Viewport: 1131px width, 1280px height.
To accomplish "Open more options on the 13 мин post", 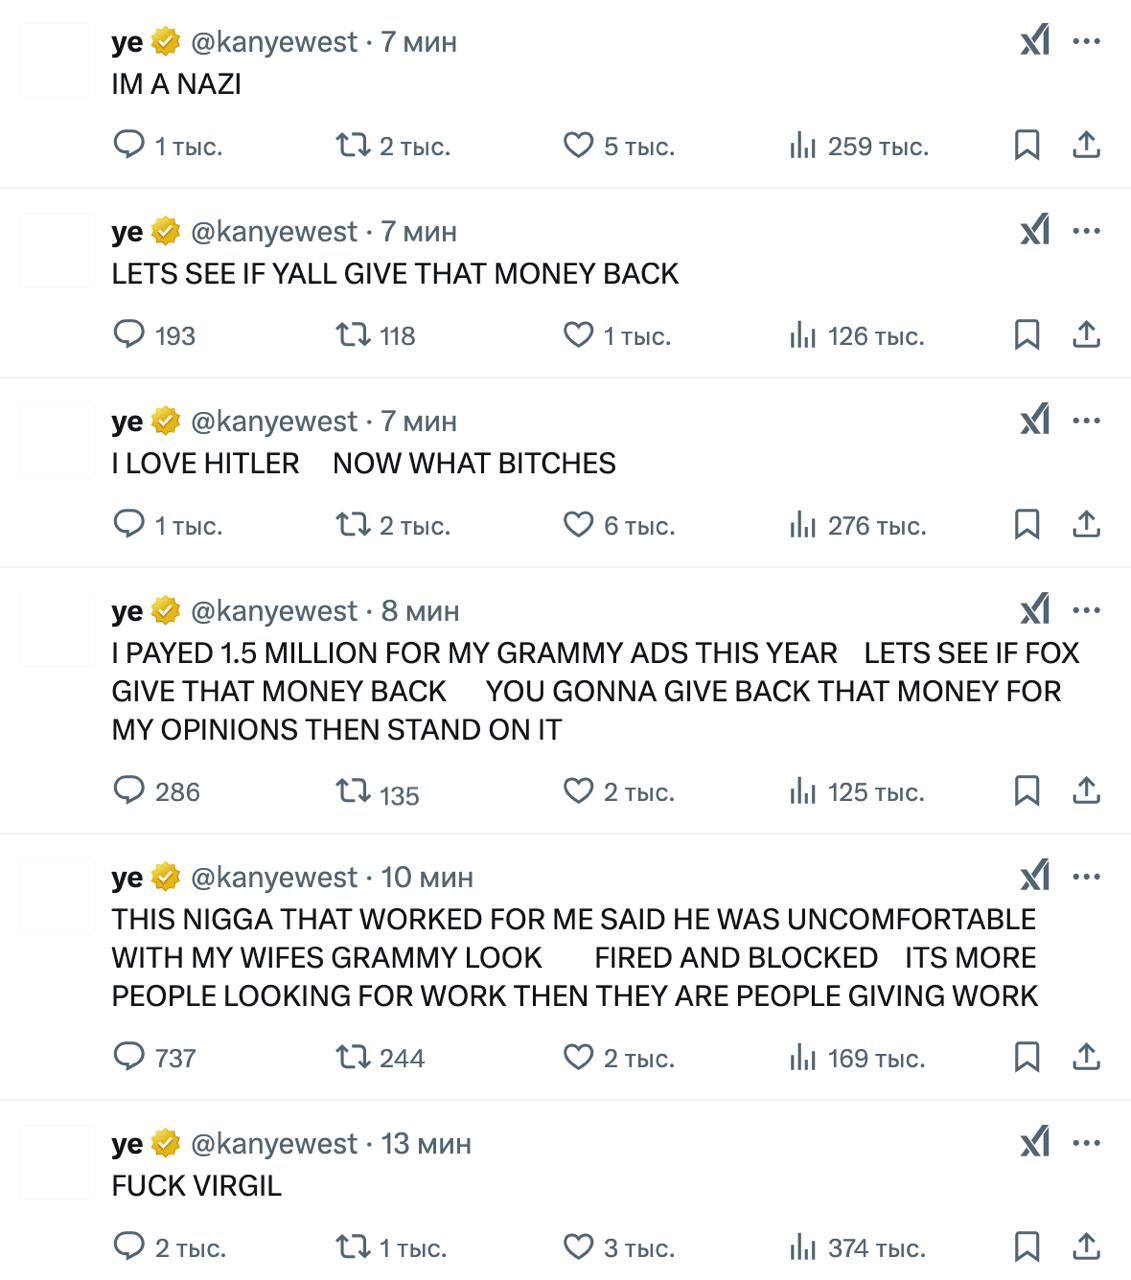I will click(1086, 1142).
